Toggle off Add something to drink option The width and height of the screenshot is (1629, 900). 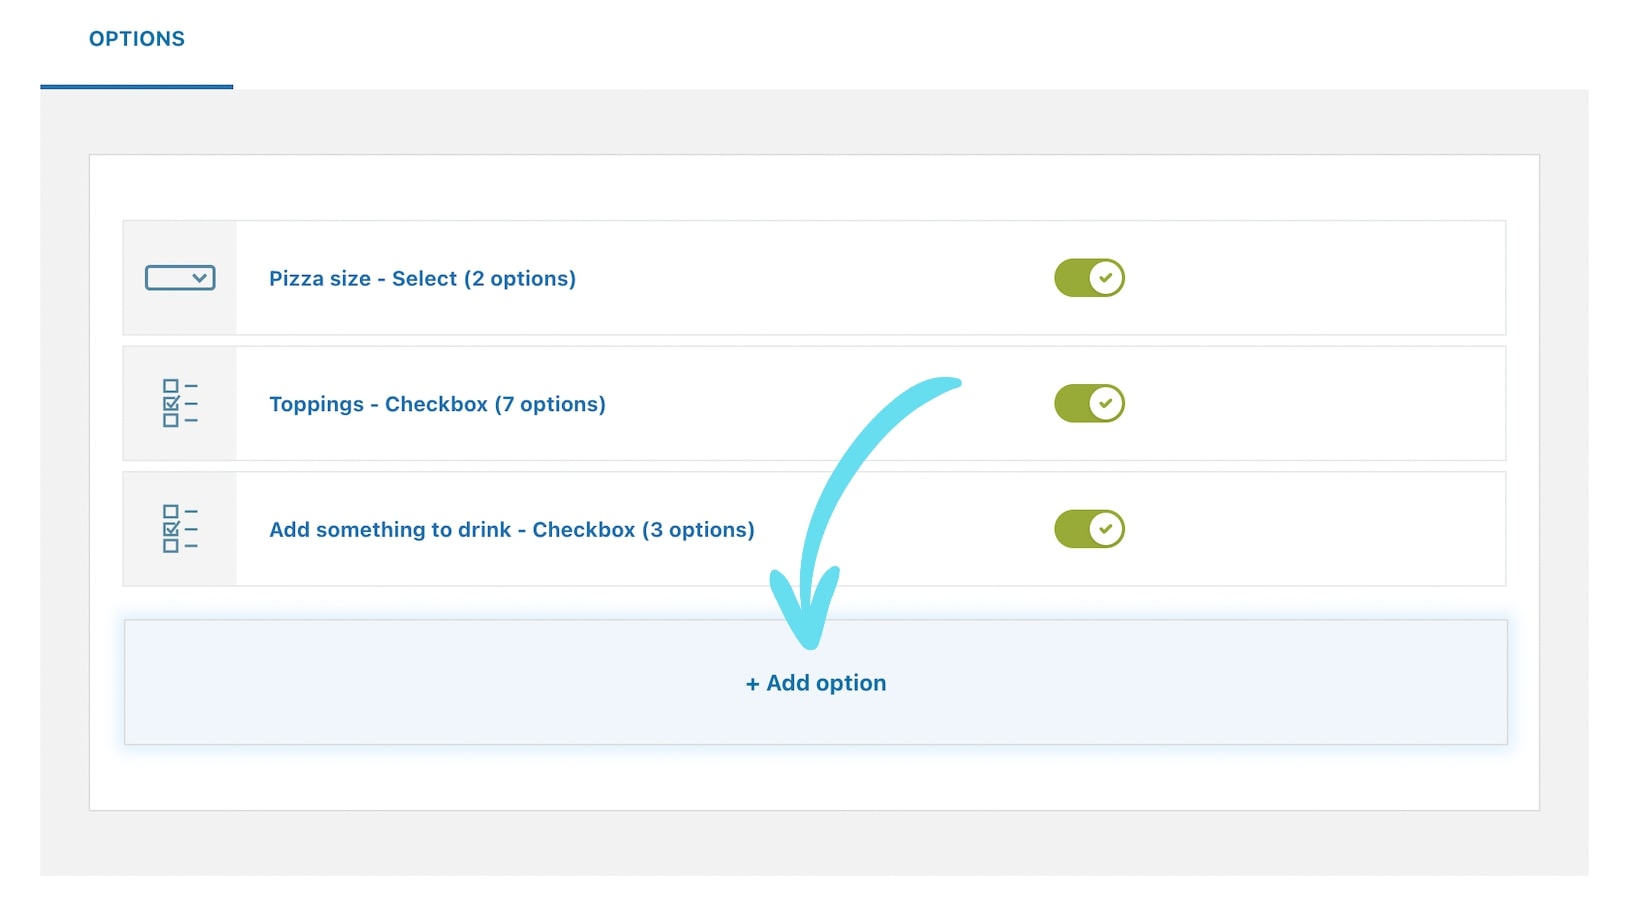click(x=1089, y=529)
